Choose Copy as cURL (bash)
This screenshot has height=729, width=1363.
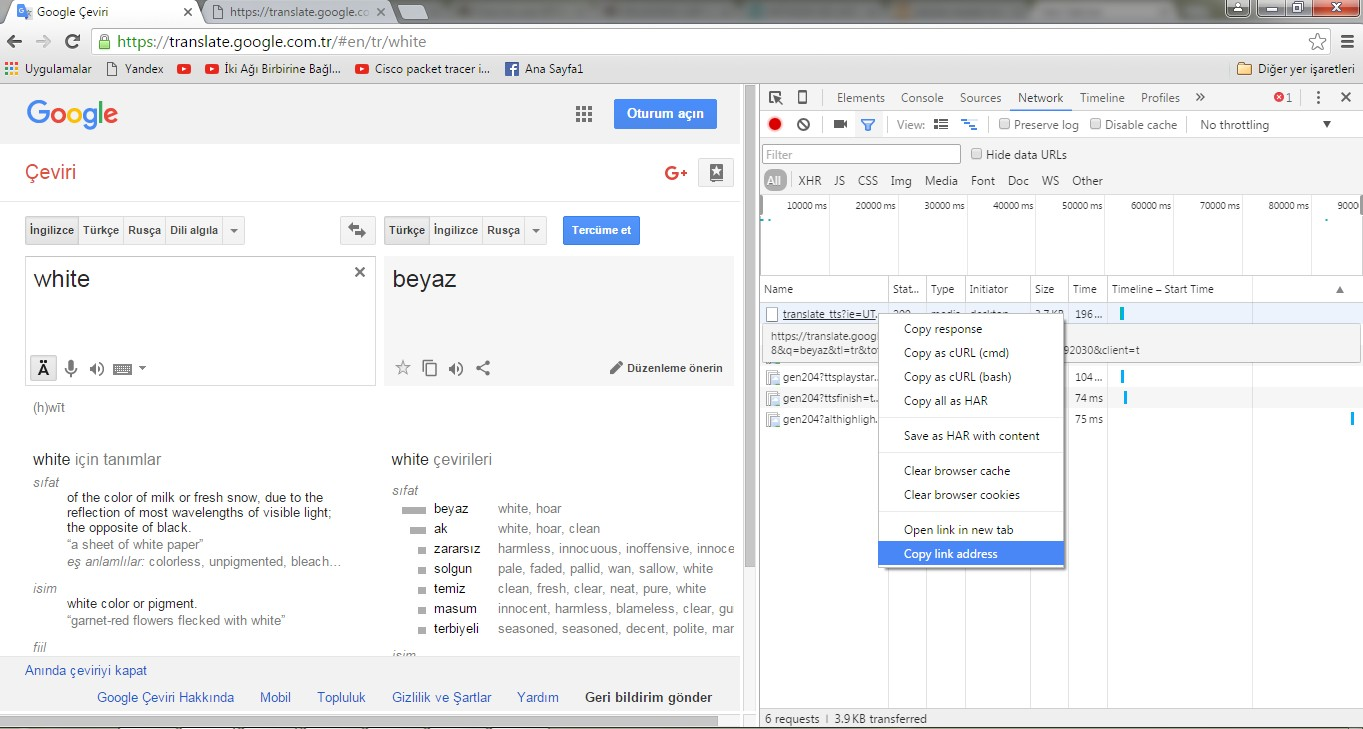tap(970, 377)
